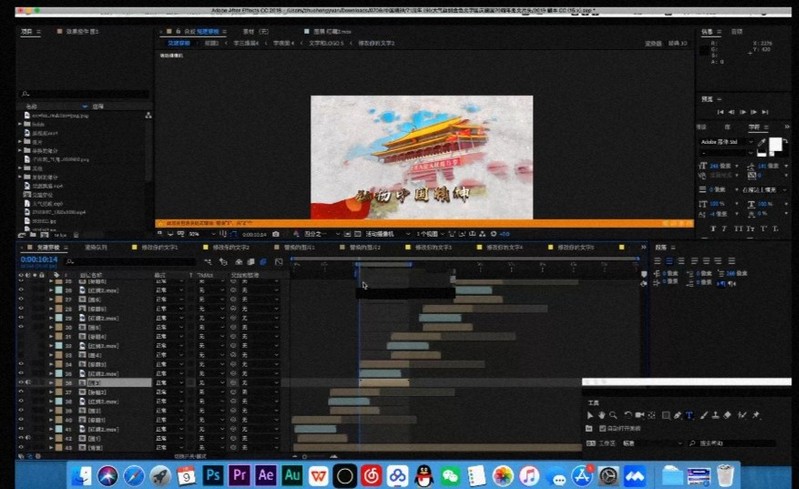Click the Project panel search field
The image size is (799, 489).
80,94
